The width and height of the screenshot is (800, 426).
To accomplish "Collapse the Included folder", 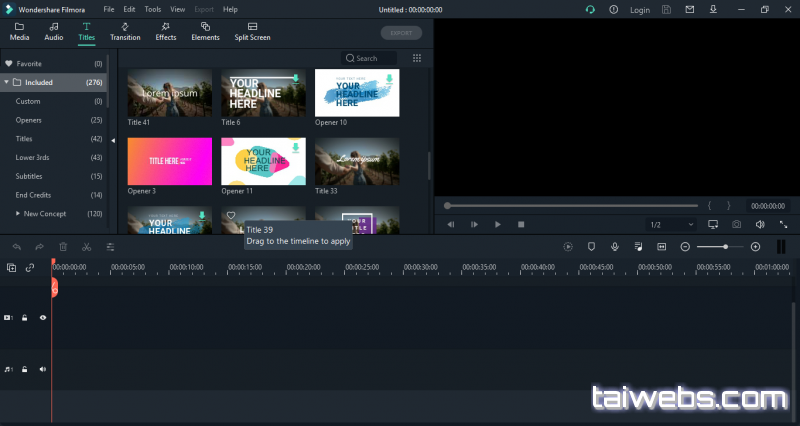I will [7, 82].
